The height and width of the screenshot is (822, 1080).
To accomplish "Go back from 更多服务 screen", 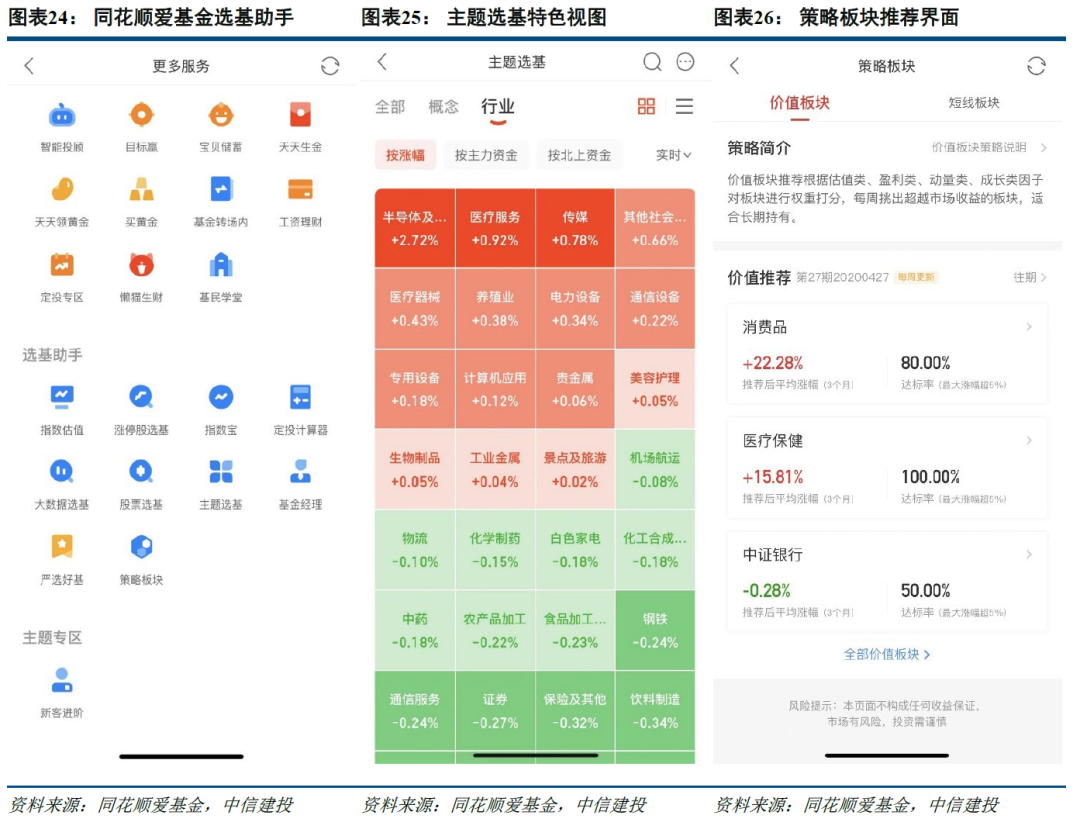I will tap(28, 66).
